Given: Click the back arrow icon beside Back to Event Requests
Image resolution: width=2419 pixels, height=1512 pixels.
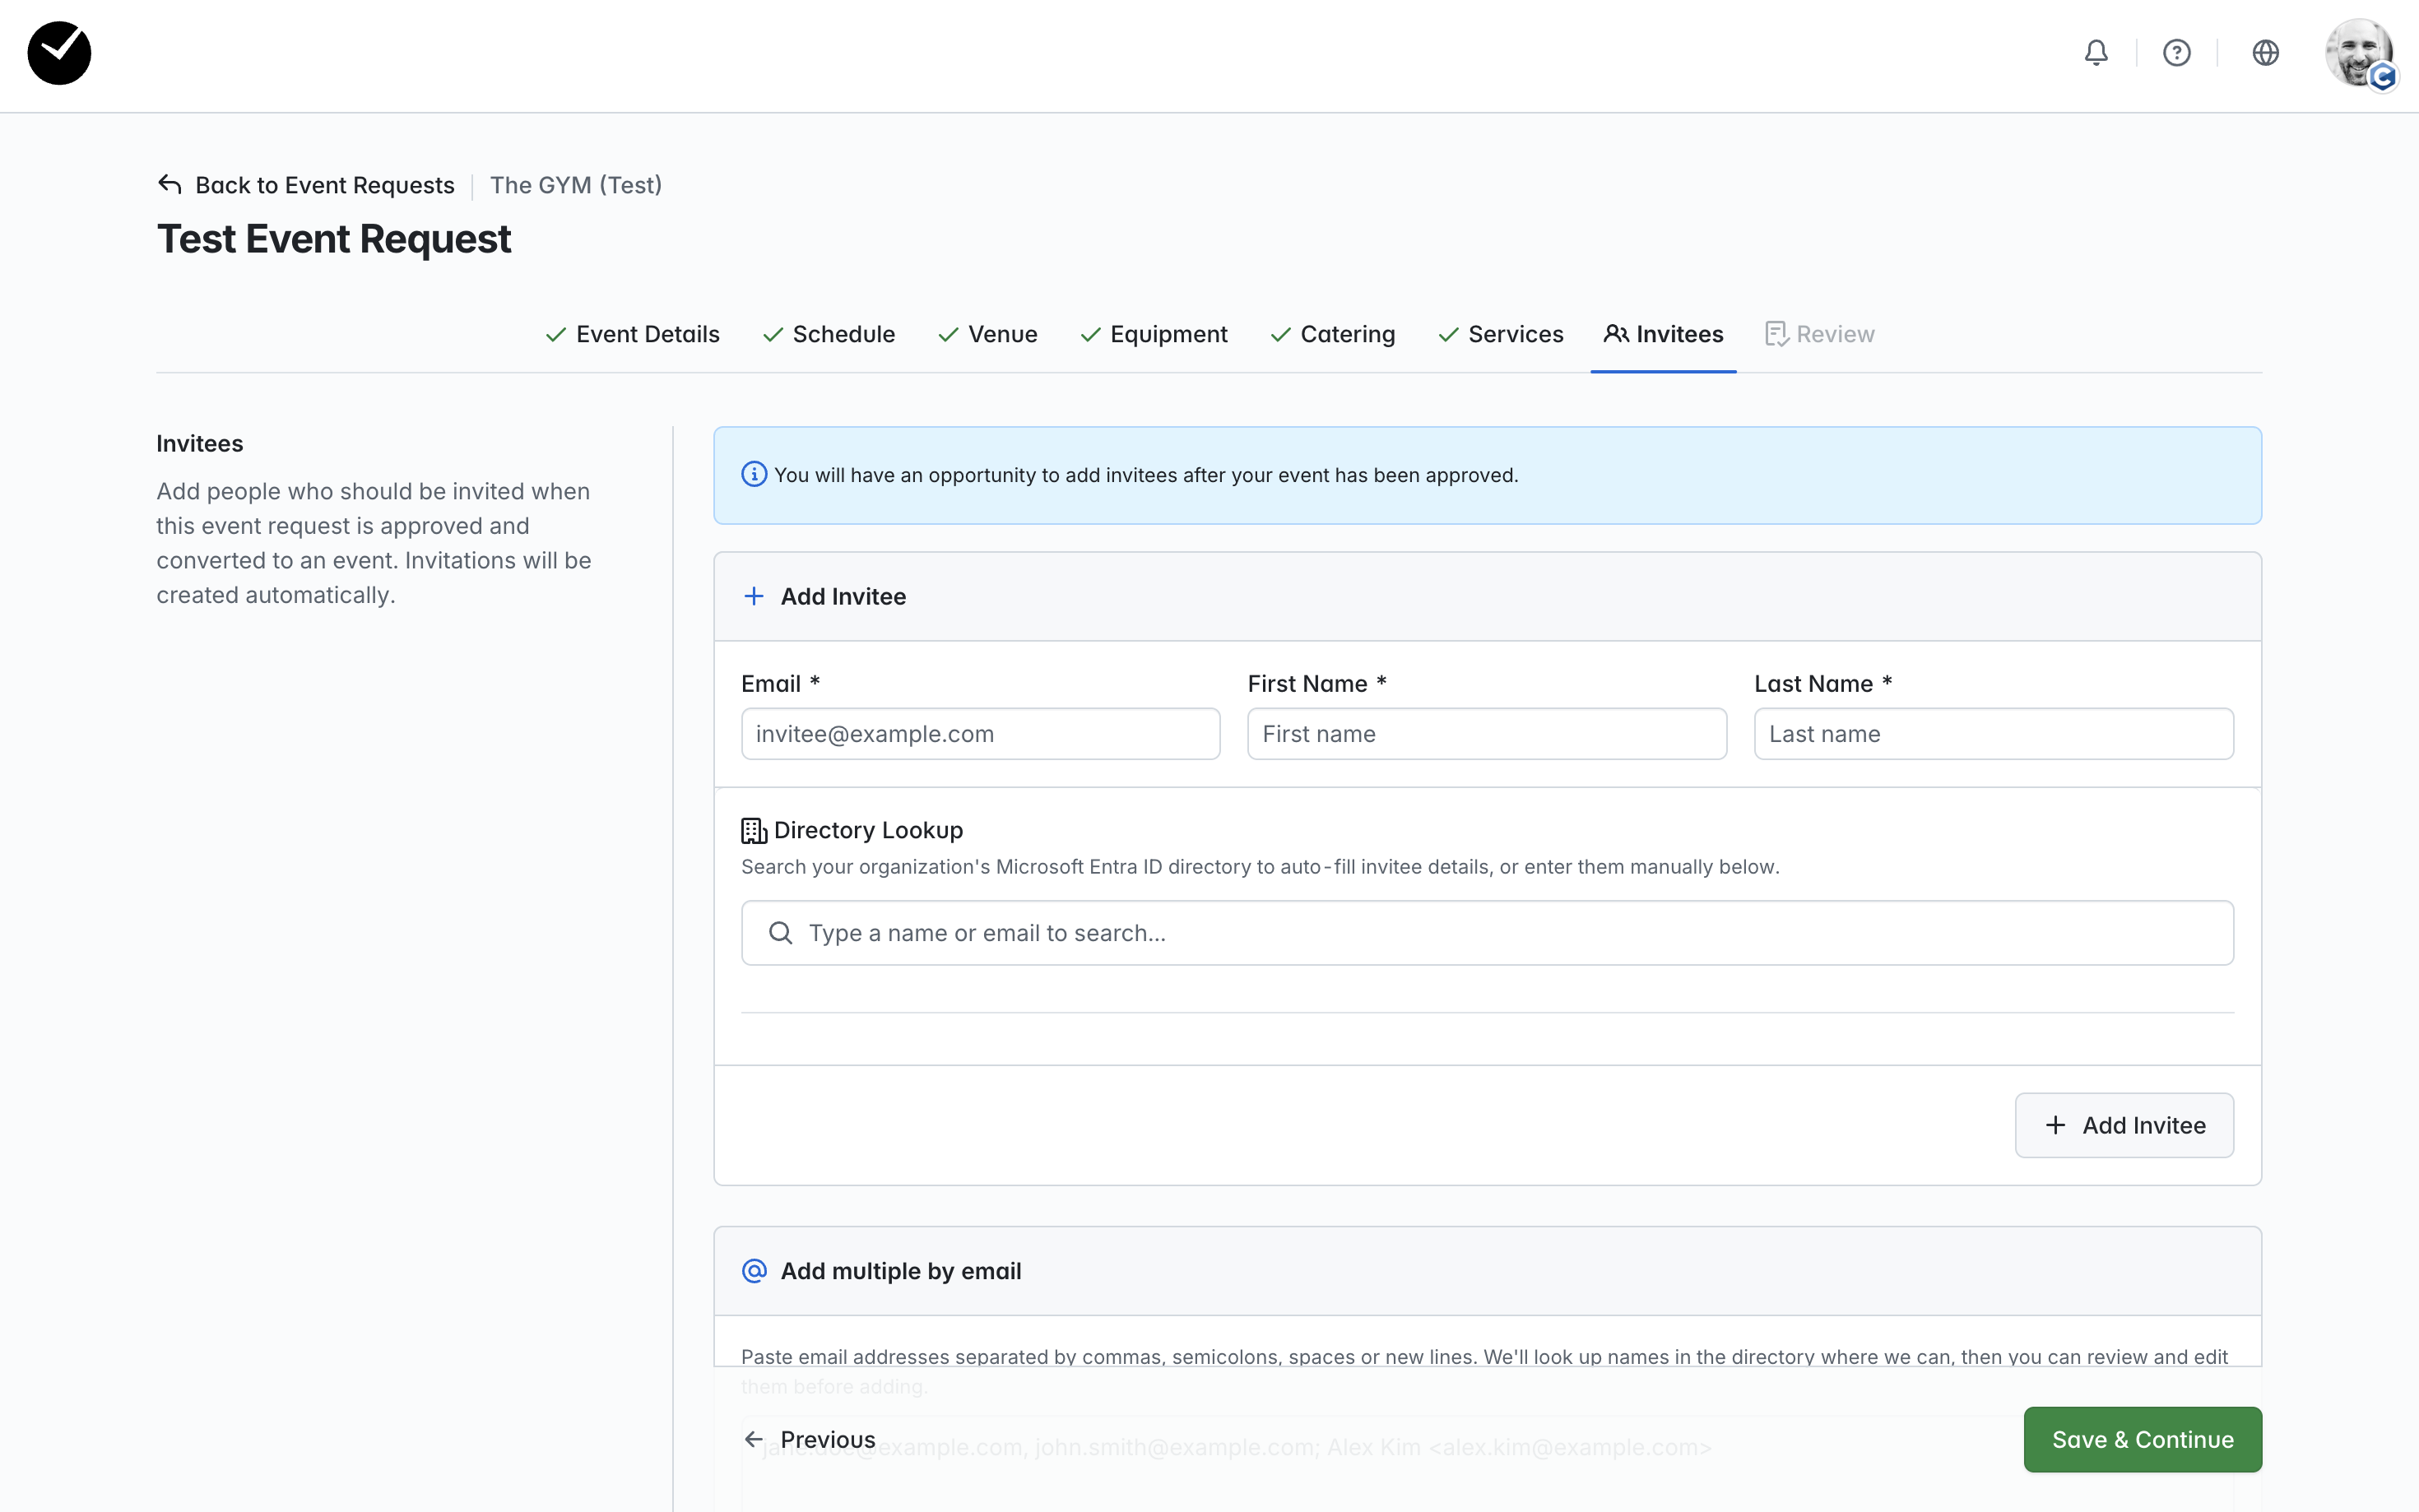Looking at the screenshot, I should click(170, 185).
